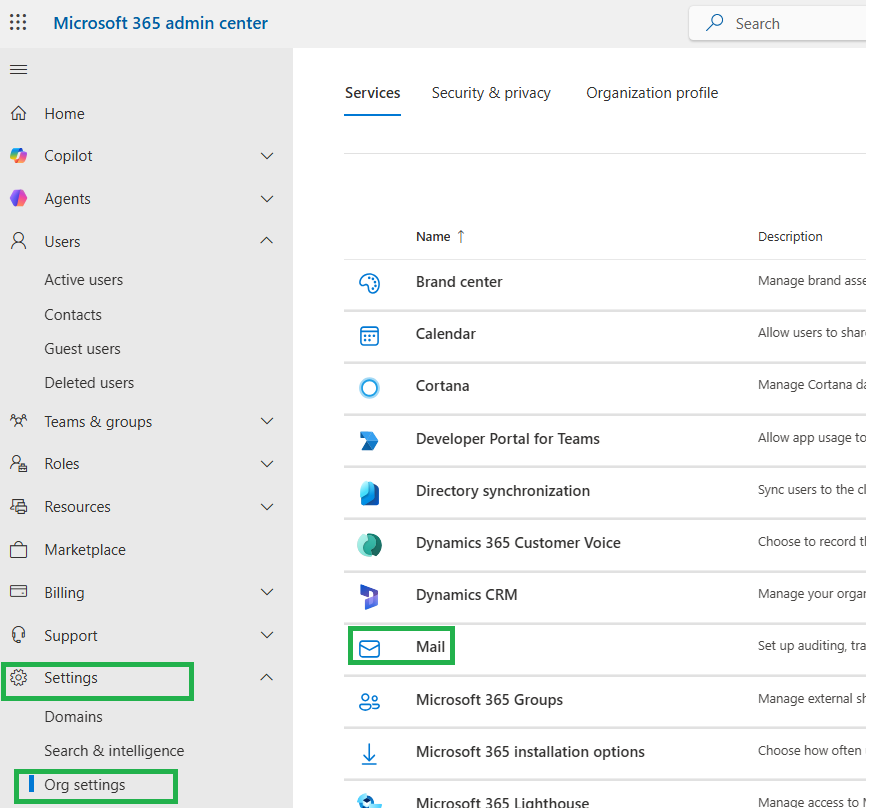Viewport: 872px width, 808px height.
Task: Click the Microsoft 365 Lighthouse icon
Action: tap(369, 801)
